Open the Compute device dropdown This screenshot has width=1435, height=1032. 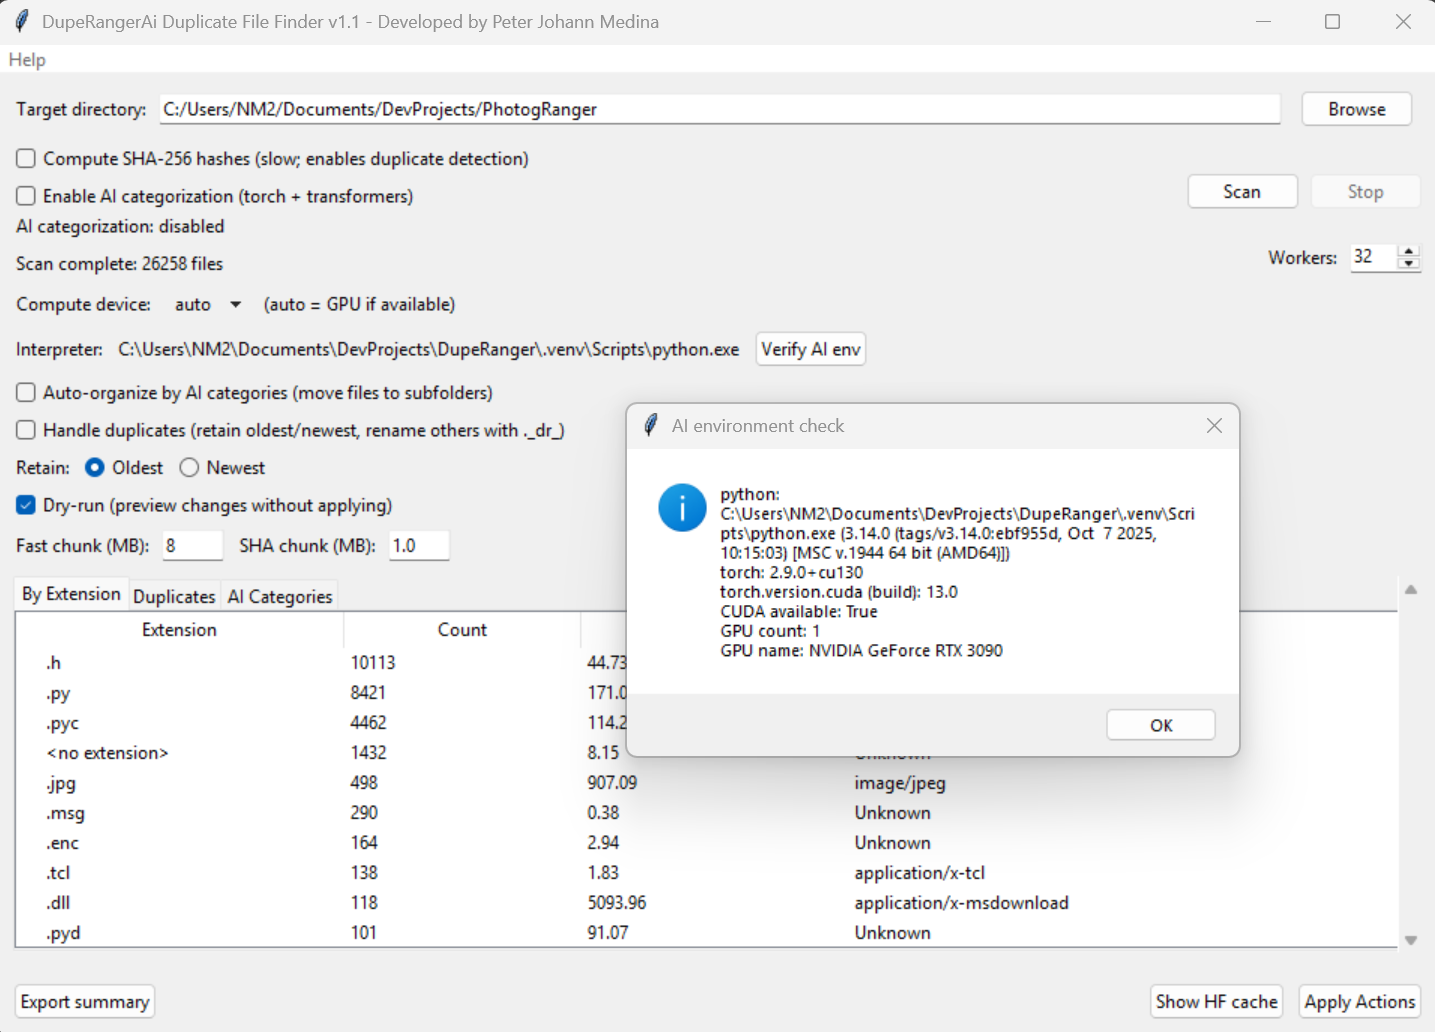[207, 304]
